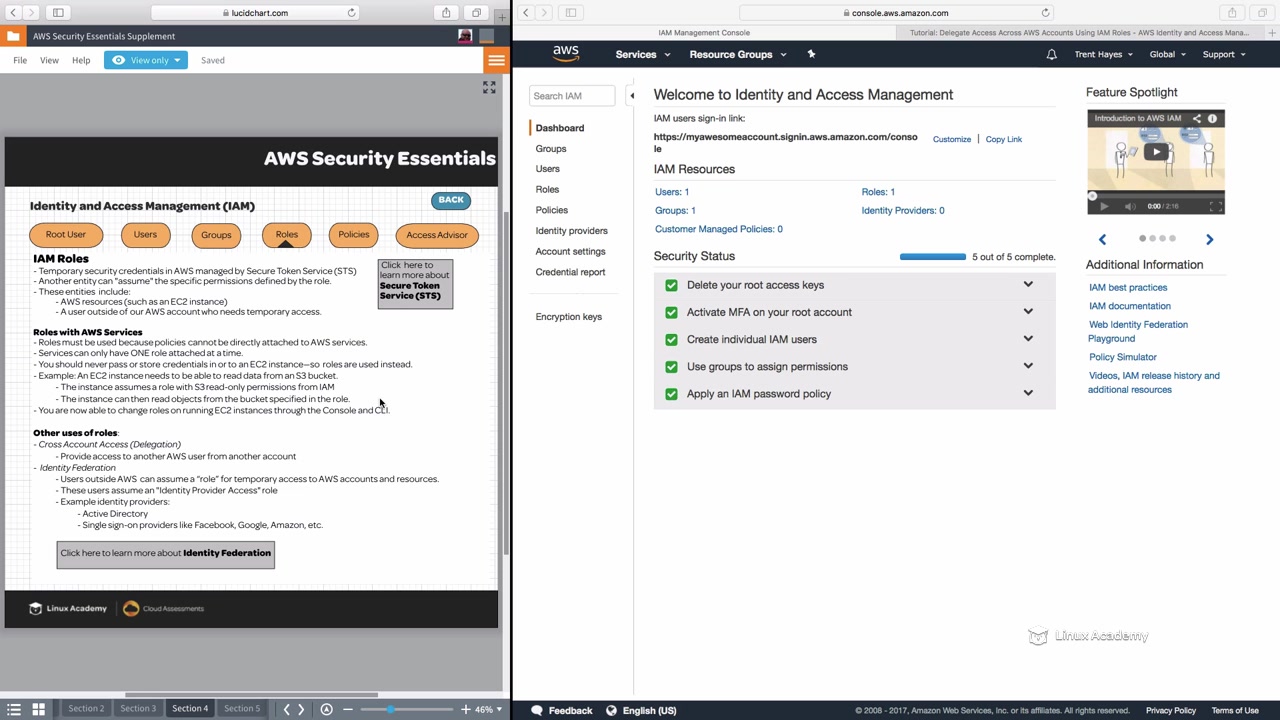Toggle sidebar in the lucidchart.com Safari window
This screenshot has height=720, width=1280.
[58, 13]
